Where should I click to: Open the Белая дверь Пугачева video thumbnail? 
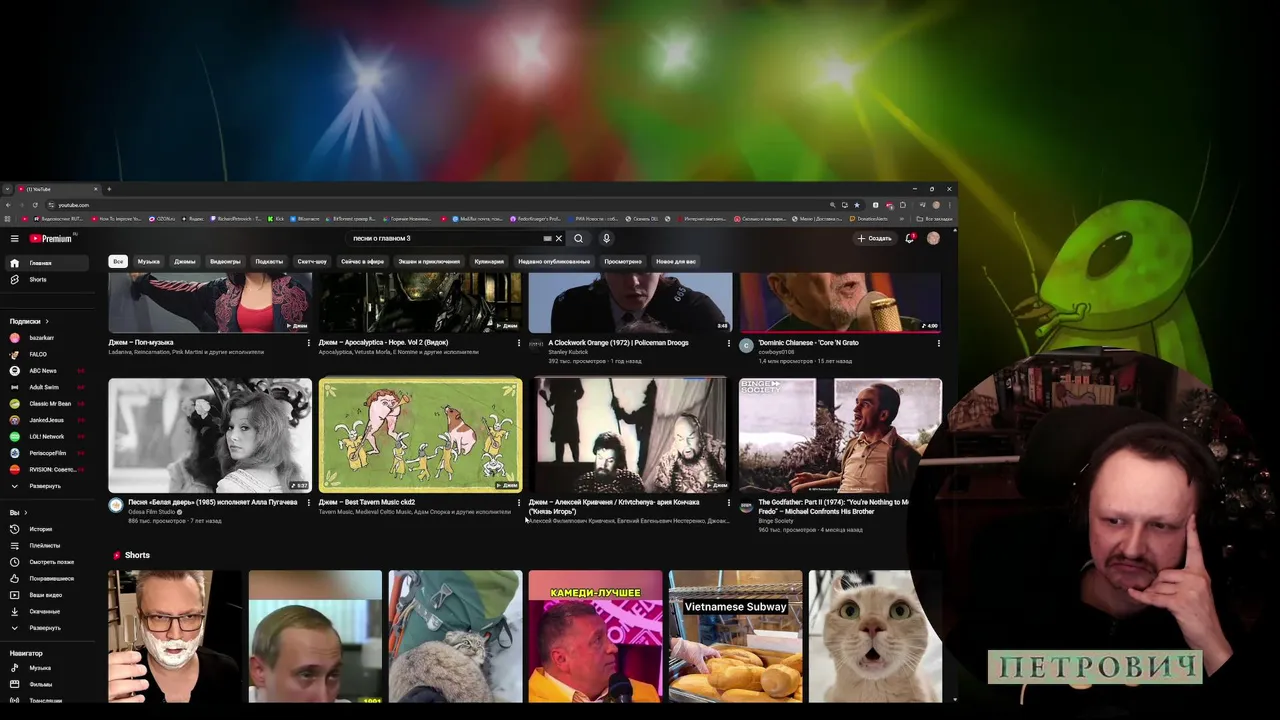point(210,435)
